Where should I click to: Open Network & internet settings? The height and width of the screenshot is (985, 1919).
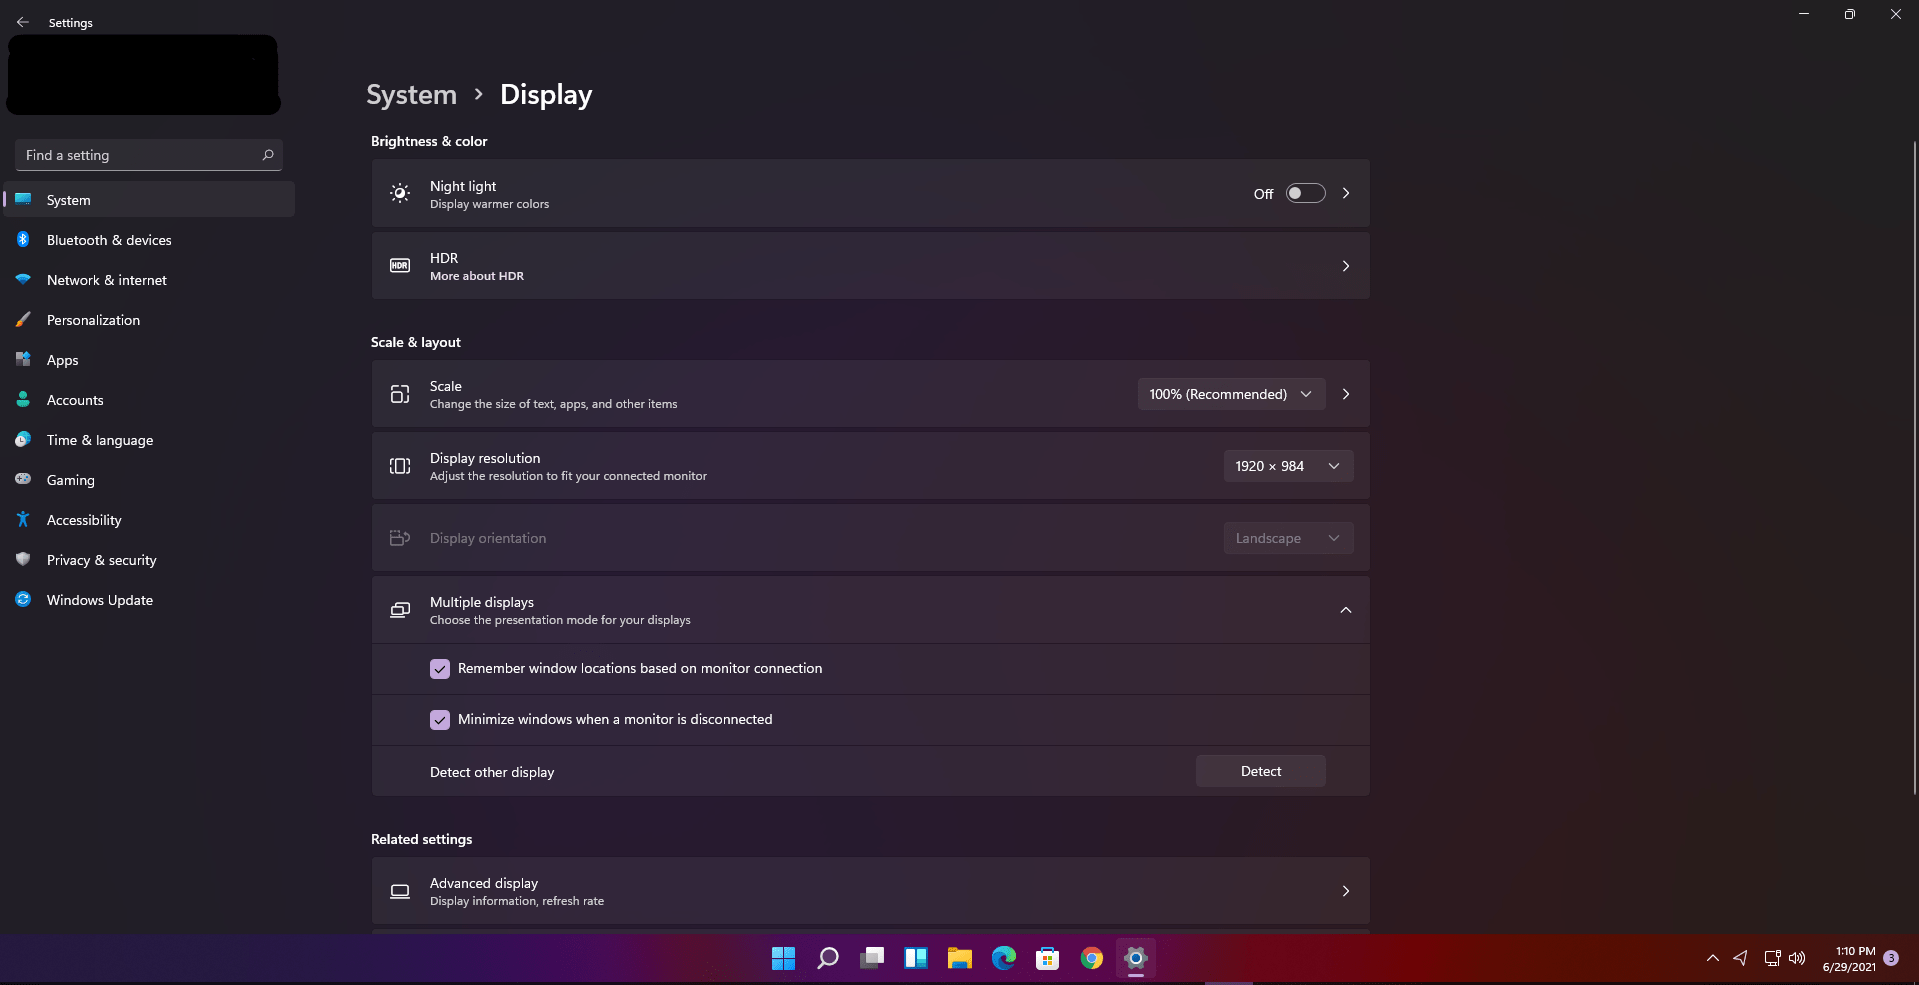[106, 280]
